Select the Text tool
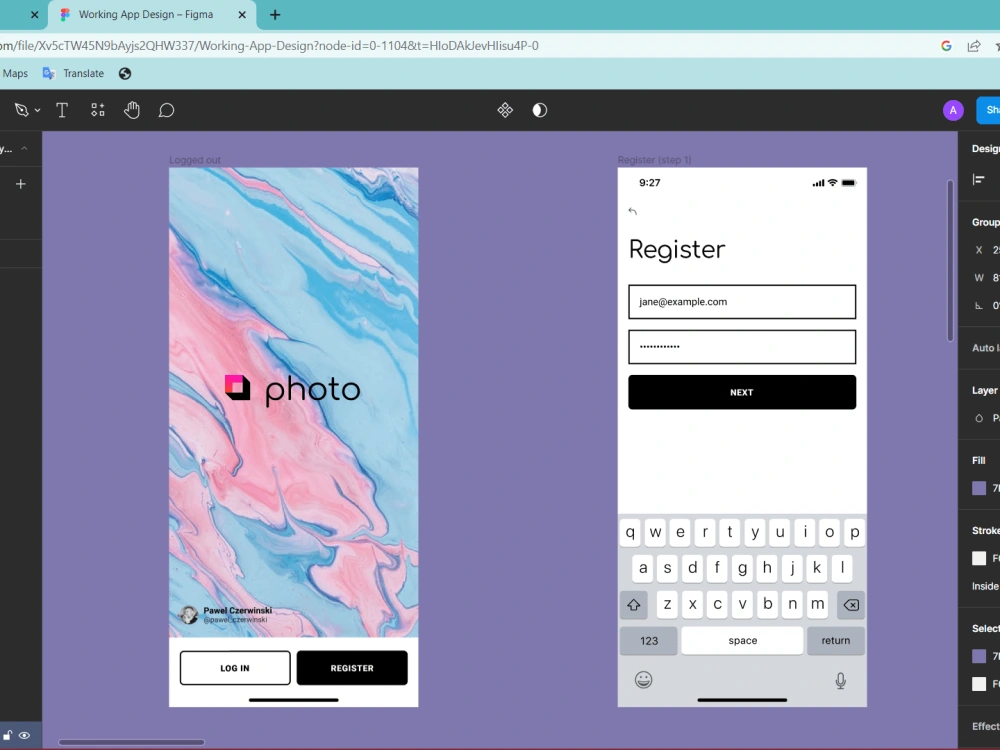 [x=62, y=110]
